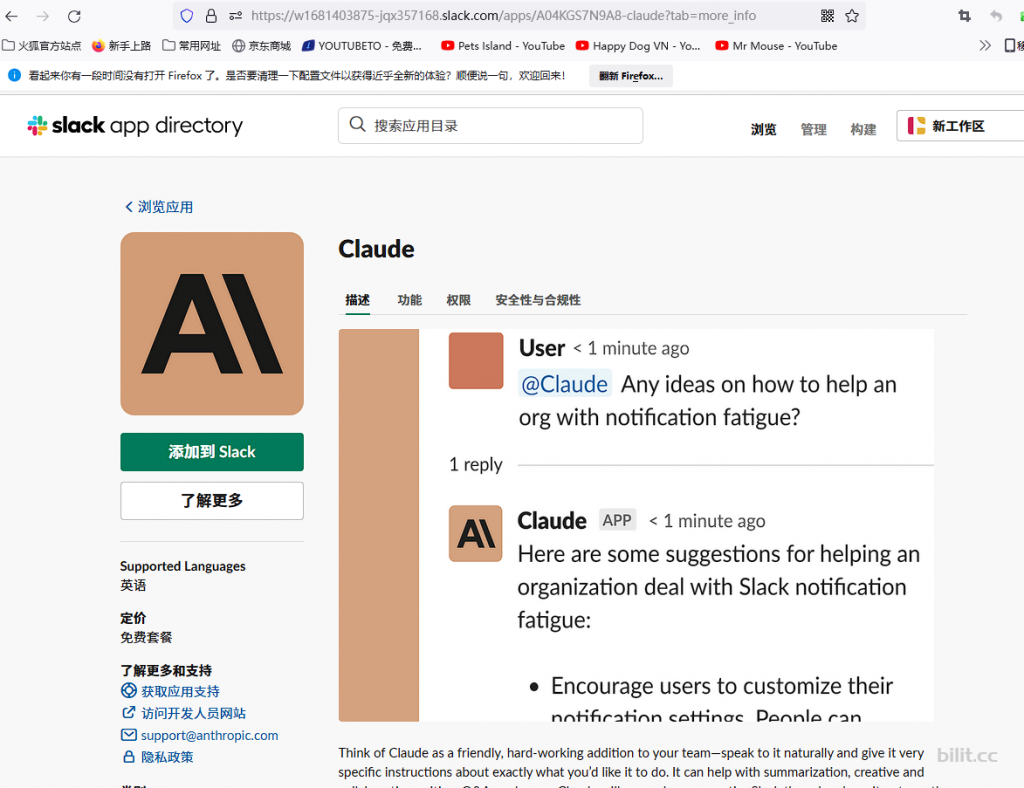
Task: Open the 京东商城 bookmark
Action: click(261, 46)
